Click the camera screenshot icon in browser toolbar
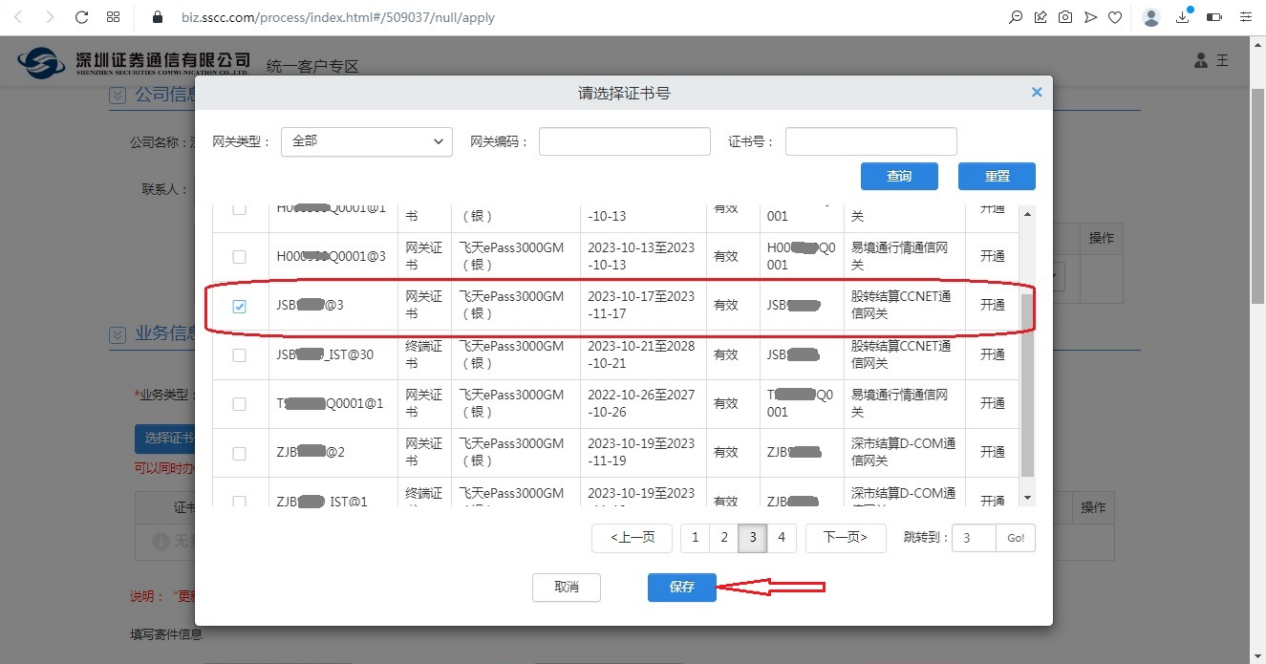The height and width of the screenshot is (664, 1266). click(1065, 17)
